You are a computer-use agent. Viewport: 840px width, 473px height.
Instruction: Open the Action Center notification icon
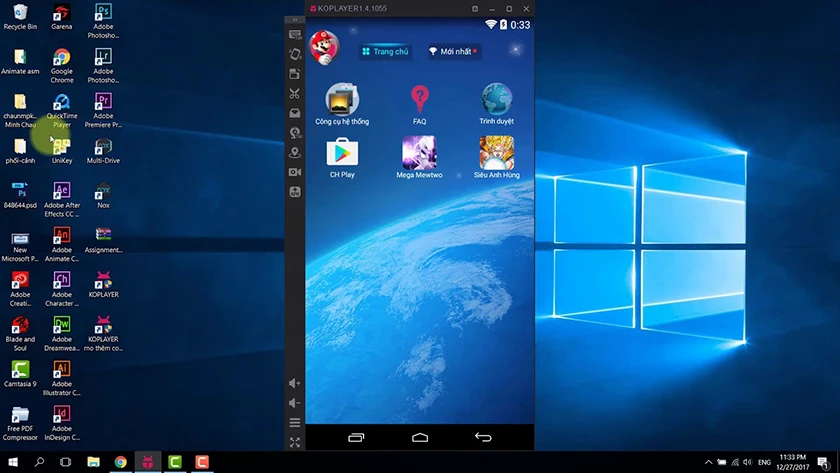point(823,462)
